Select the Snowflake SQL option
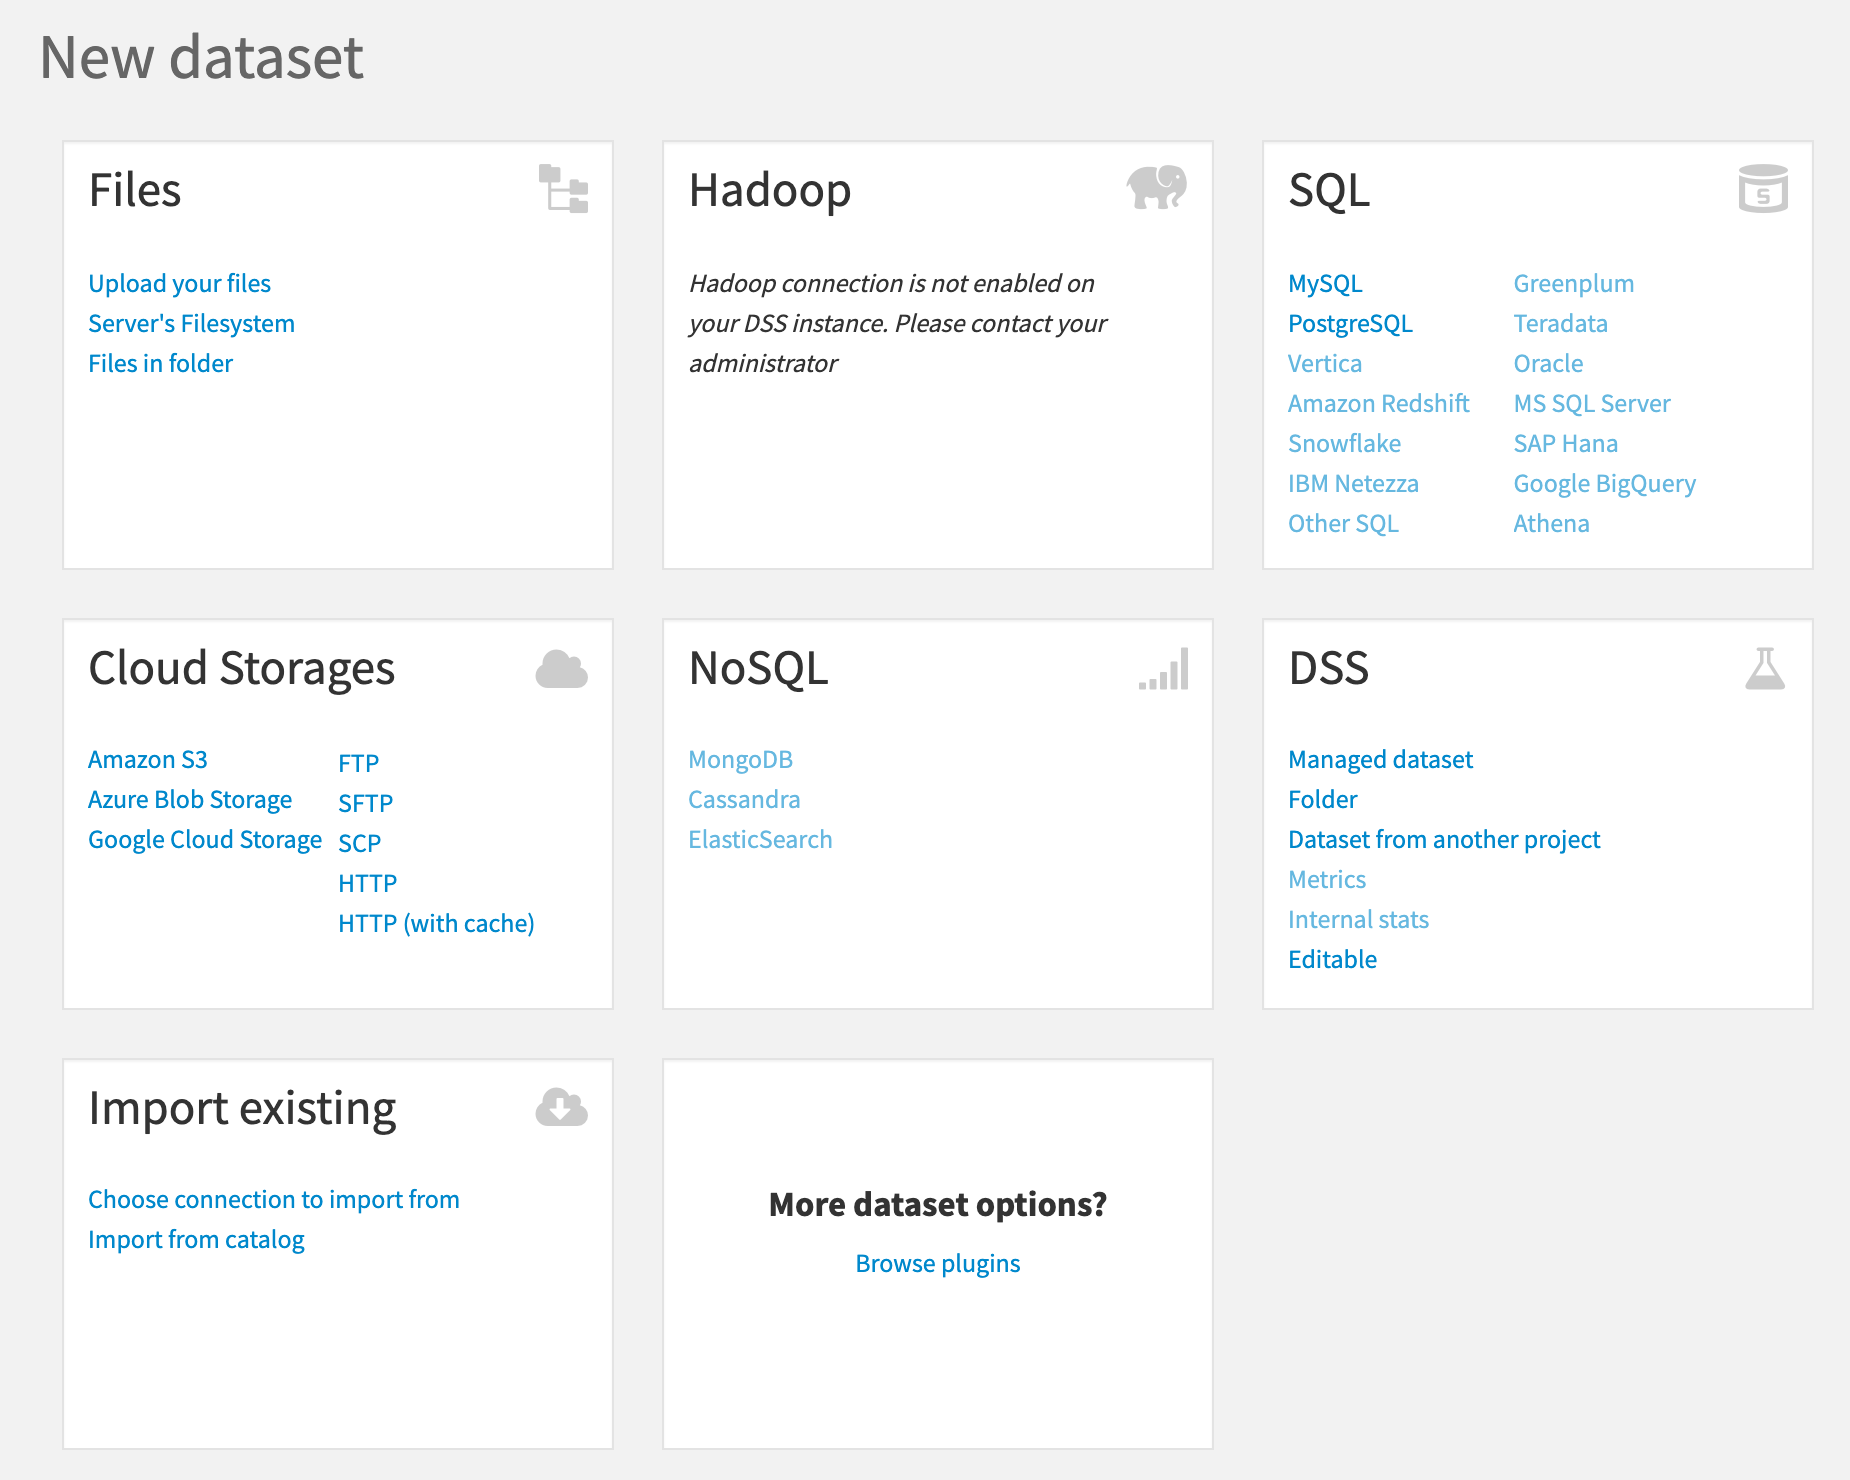The height and width of the screenshot is (1480, 1850). [x=1344, y=444]
